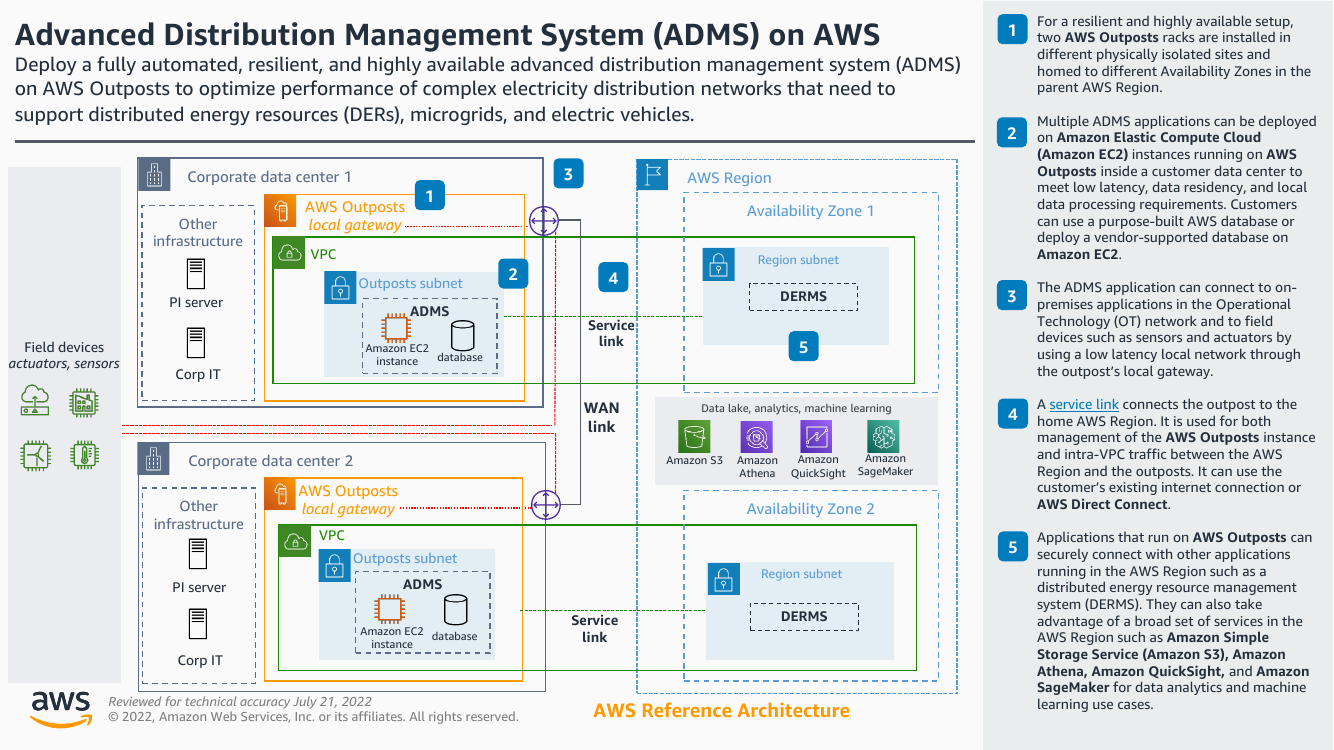The height and width of the screenshot is (750, 1334).
Task: Select the AWS Outposts icon in data center 1
Action: (281, 211)
